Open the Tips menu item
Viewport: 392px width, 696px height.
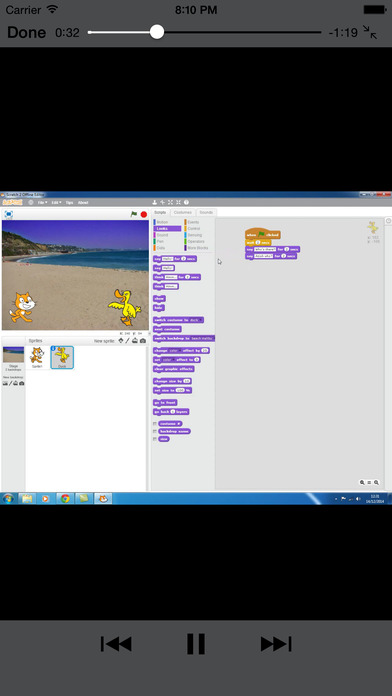point(69,202)
